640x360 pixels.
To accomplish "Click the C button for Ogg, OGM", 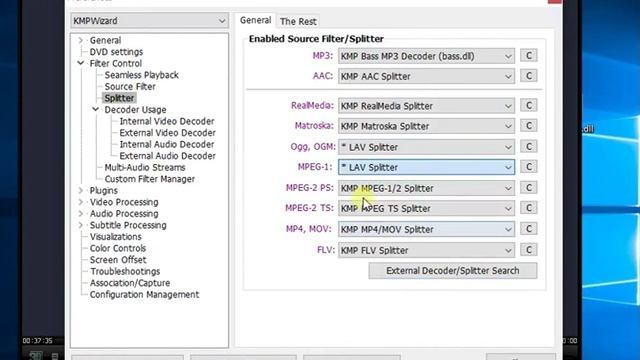I will (529, 146).
